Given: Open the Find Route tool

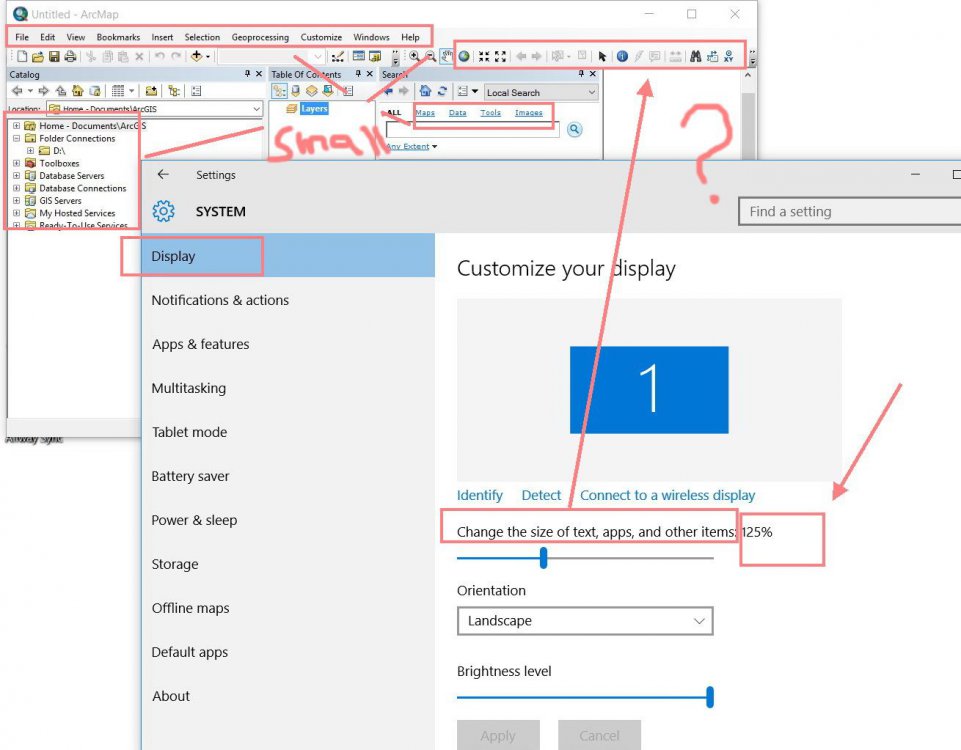Looking at the screenshot, I should (x=712, y=56).
